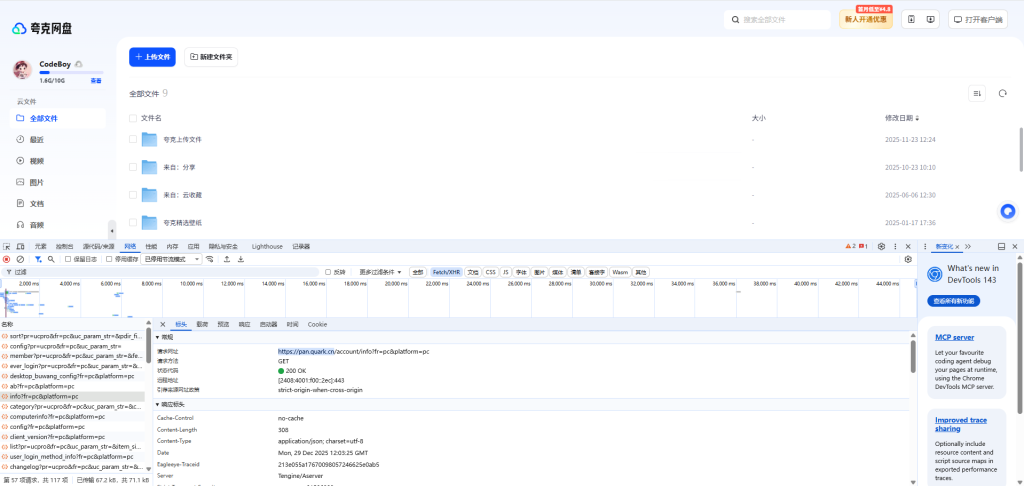The height and width of the screenshot is (486, 1024).
Task: Close the request details pane
Action: click(163, 324)
